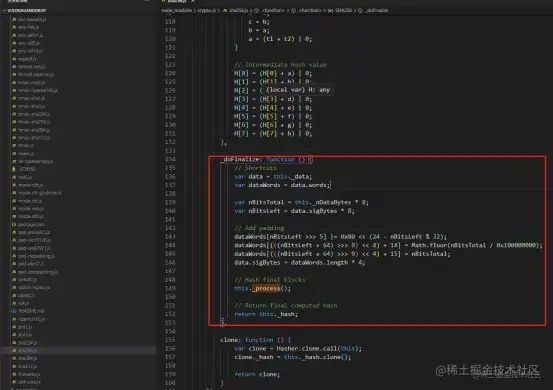
Task: Open pad-nopadding.js in the file tree
Action: point(36,256)
